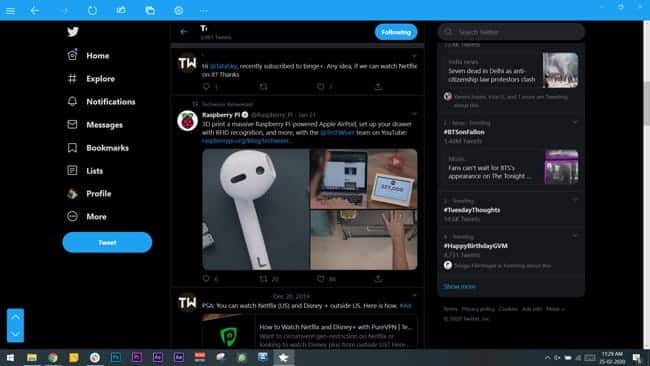This screenshot has width=650, height=366.
Task: Open the #BTSonFallon trending hashtag
Action: [x=464, y=132]
